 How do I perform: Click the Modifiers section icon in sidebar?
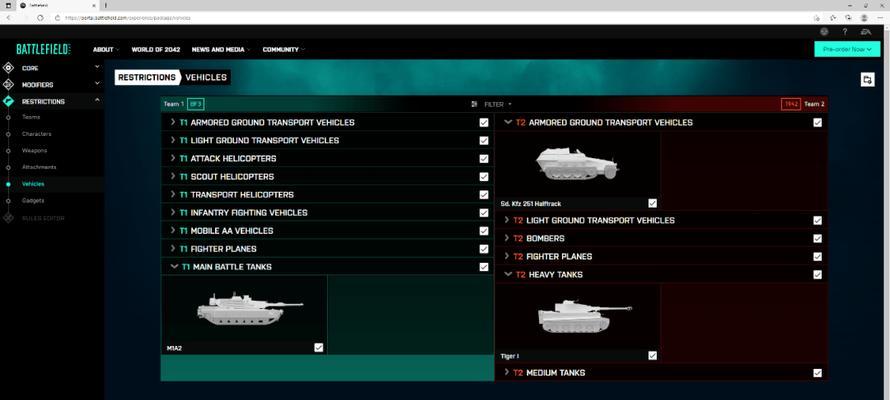pyautogui.click(x=8, y=85)
